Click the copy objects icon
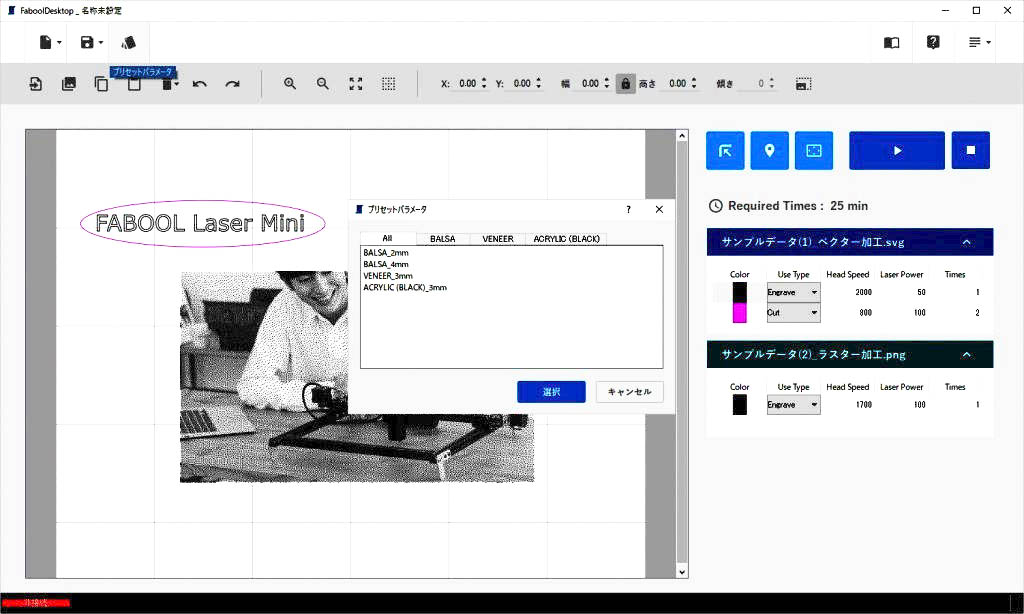1024x614 pixels. click(x=101, y=84)
